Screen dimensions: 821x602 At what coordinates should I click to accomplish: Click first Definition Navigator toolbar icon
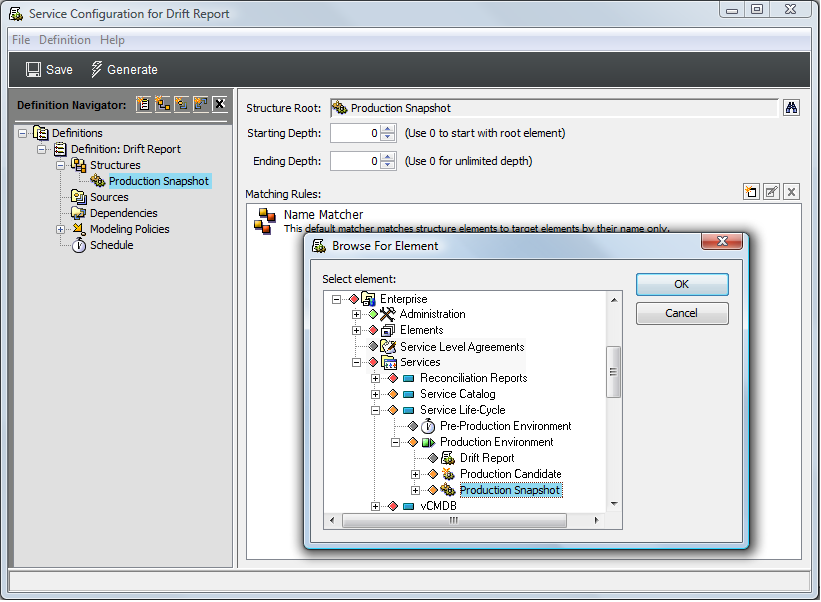point(143,104)
